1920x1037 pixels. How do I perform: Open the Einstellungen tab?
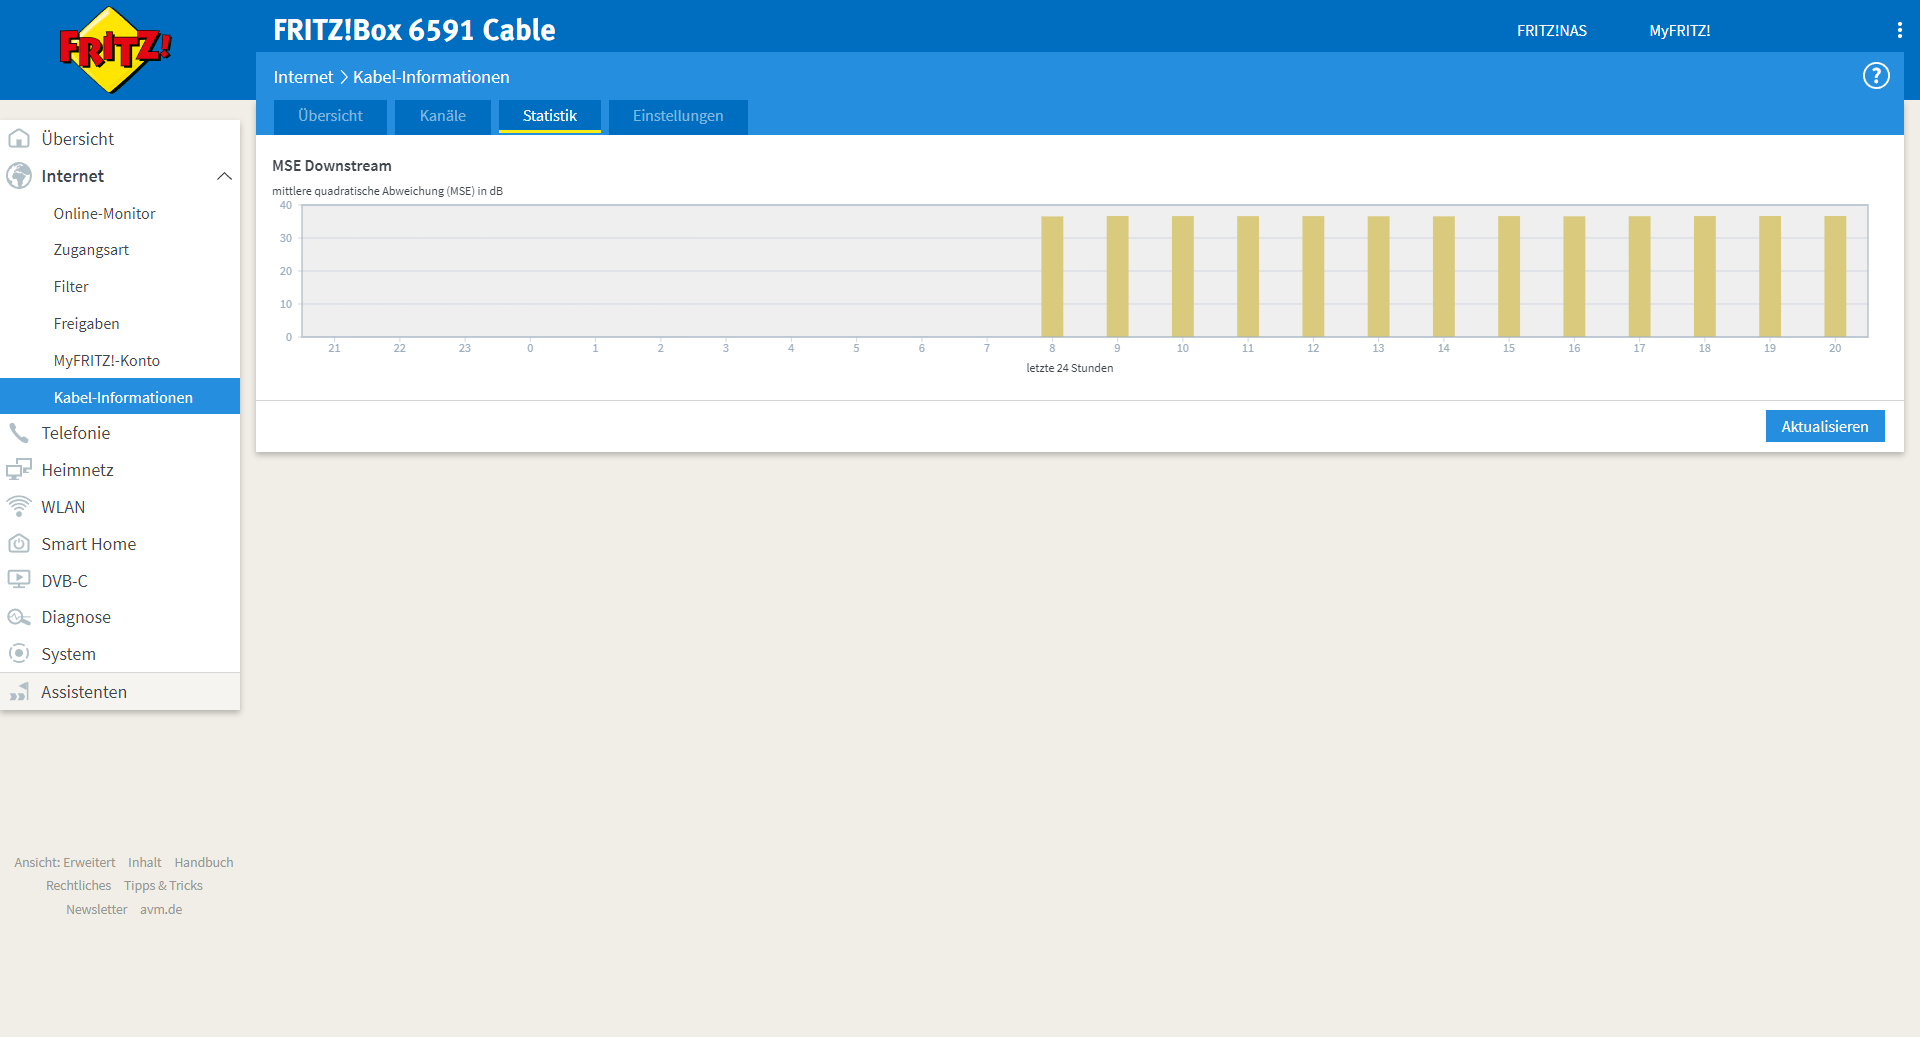(678, 116)
